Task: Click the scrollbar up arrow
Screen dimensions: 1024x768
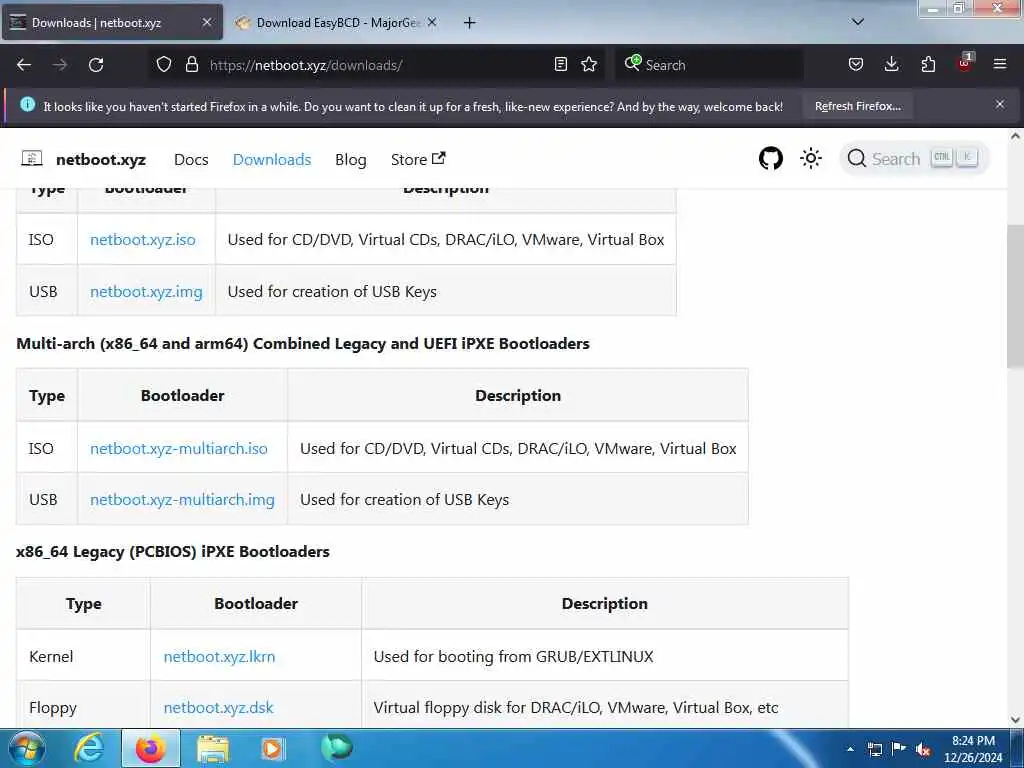Action: click(1015, 136)
